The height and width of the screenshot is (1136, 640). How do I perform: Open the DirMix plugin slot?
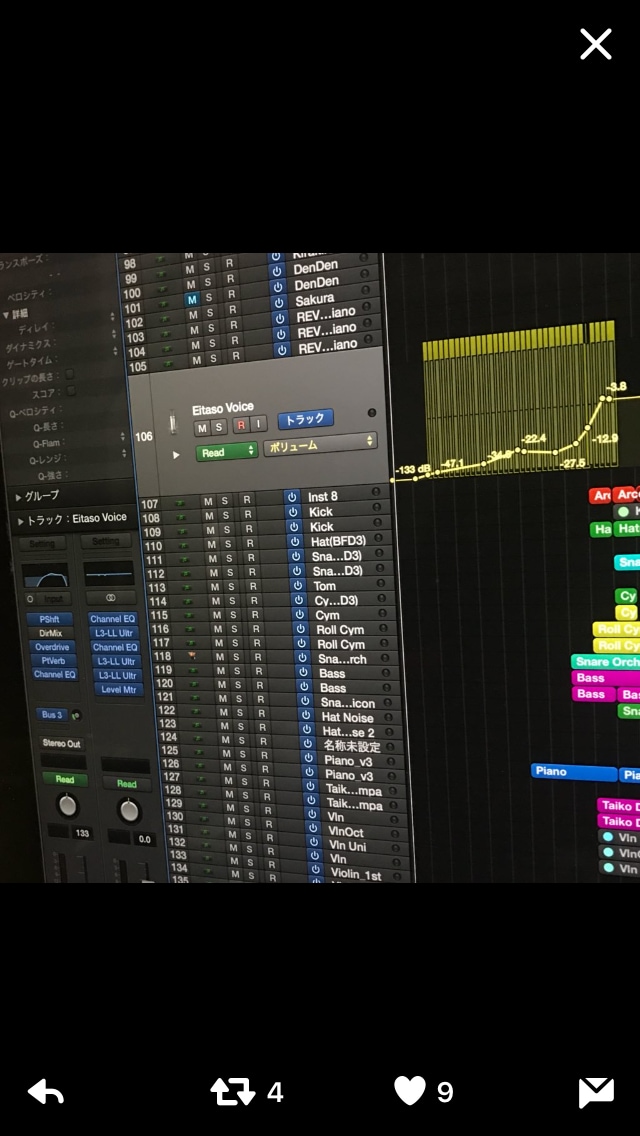51,633
